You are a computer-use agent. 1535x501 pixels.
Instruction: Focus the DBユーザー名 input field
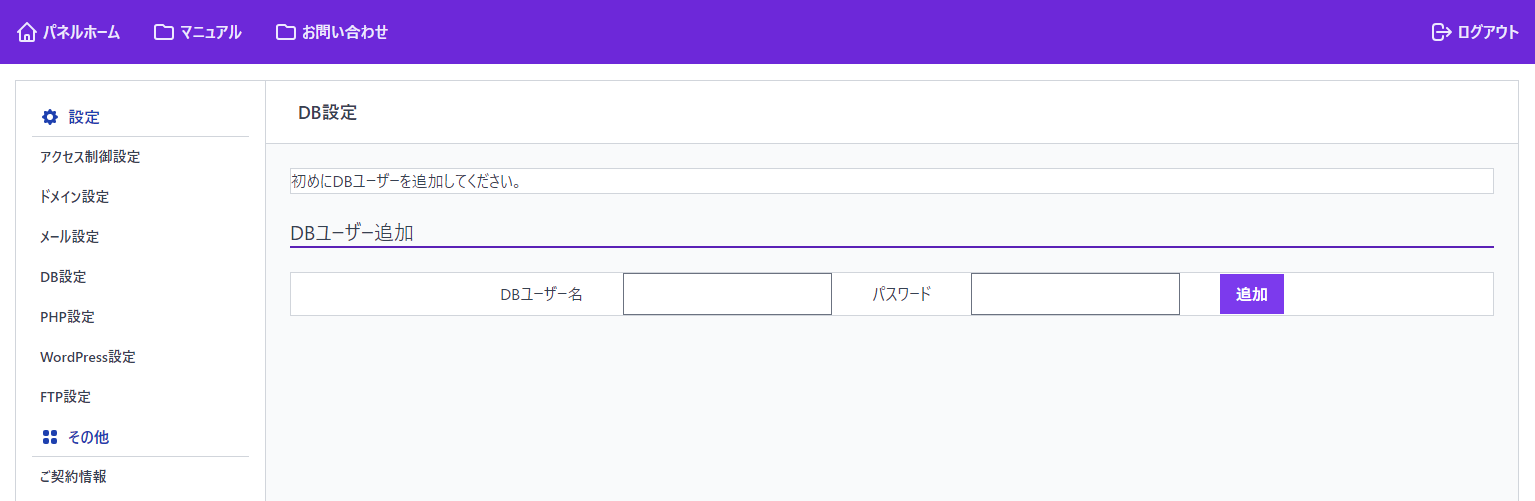727,294
